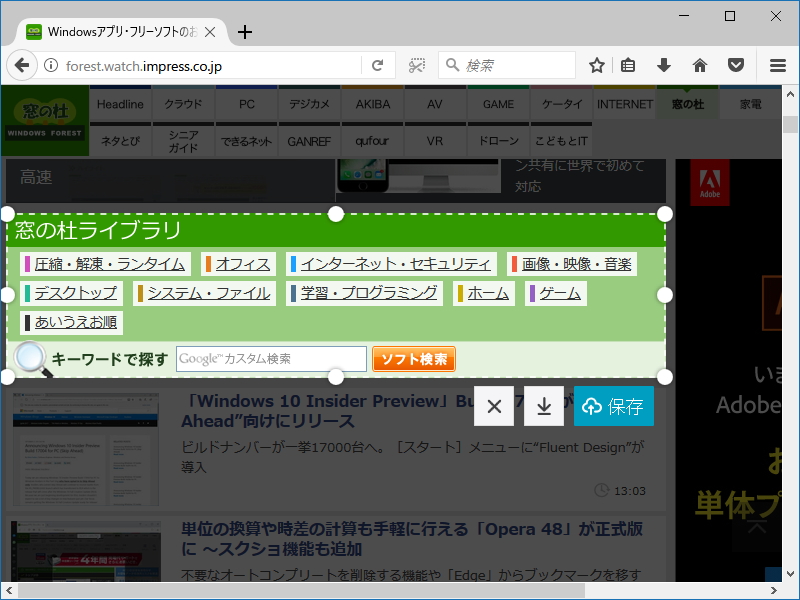This screenshot has width=800, height=600.
Task: Reload the current page
Action: 377,64
